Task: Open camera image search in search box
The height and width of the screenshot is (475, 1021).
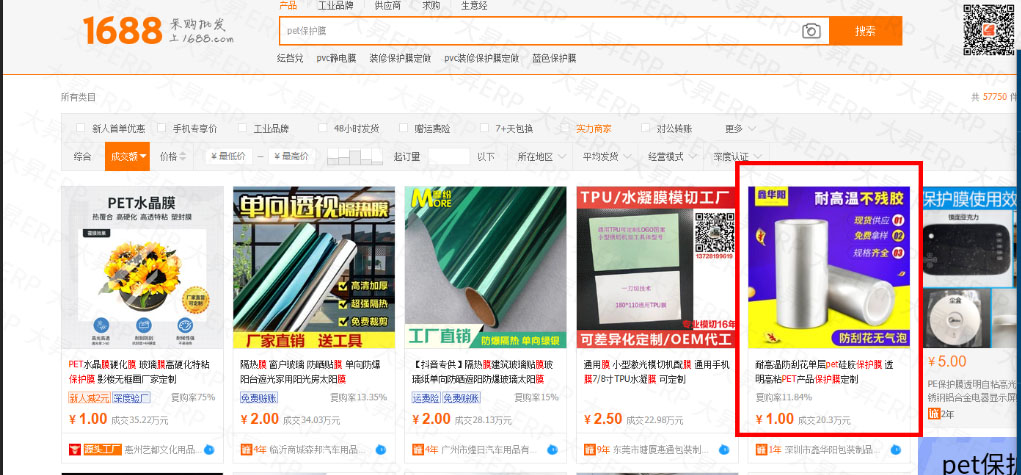Action: click(x=811, y=31)
